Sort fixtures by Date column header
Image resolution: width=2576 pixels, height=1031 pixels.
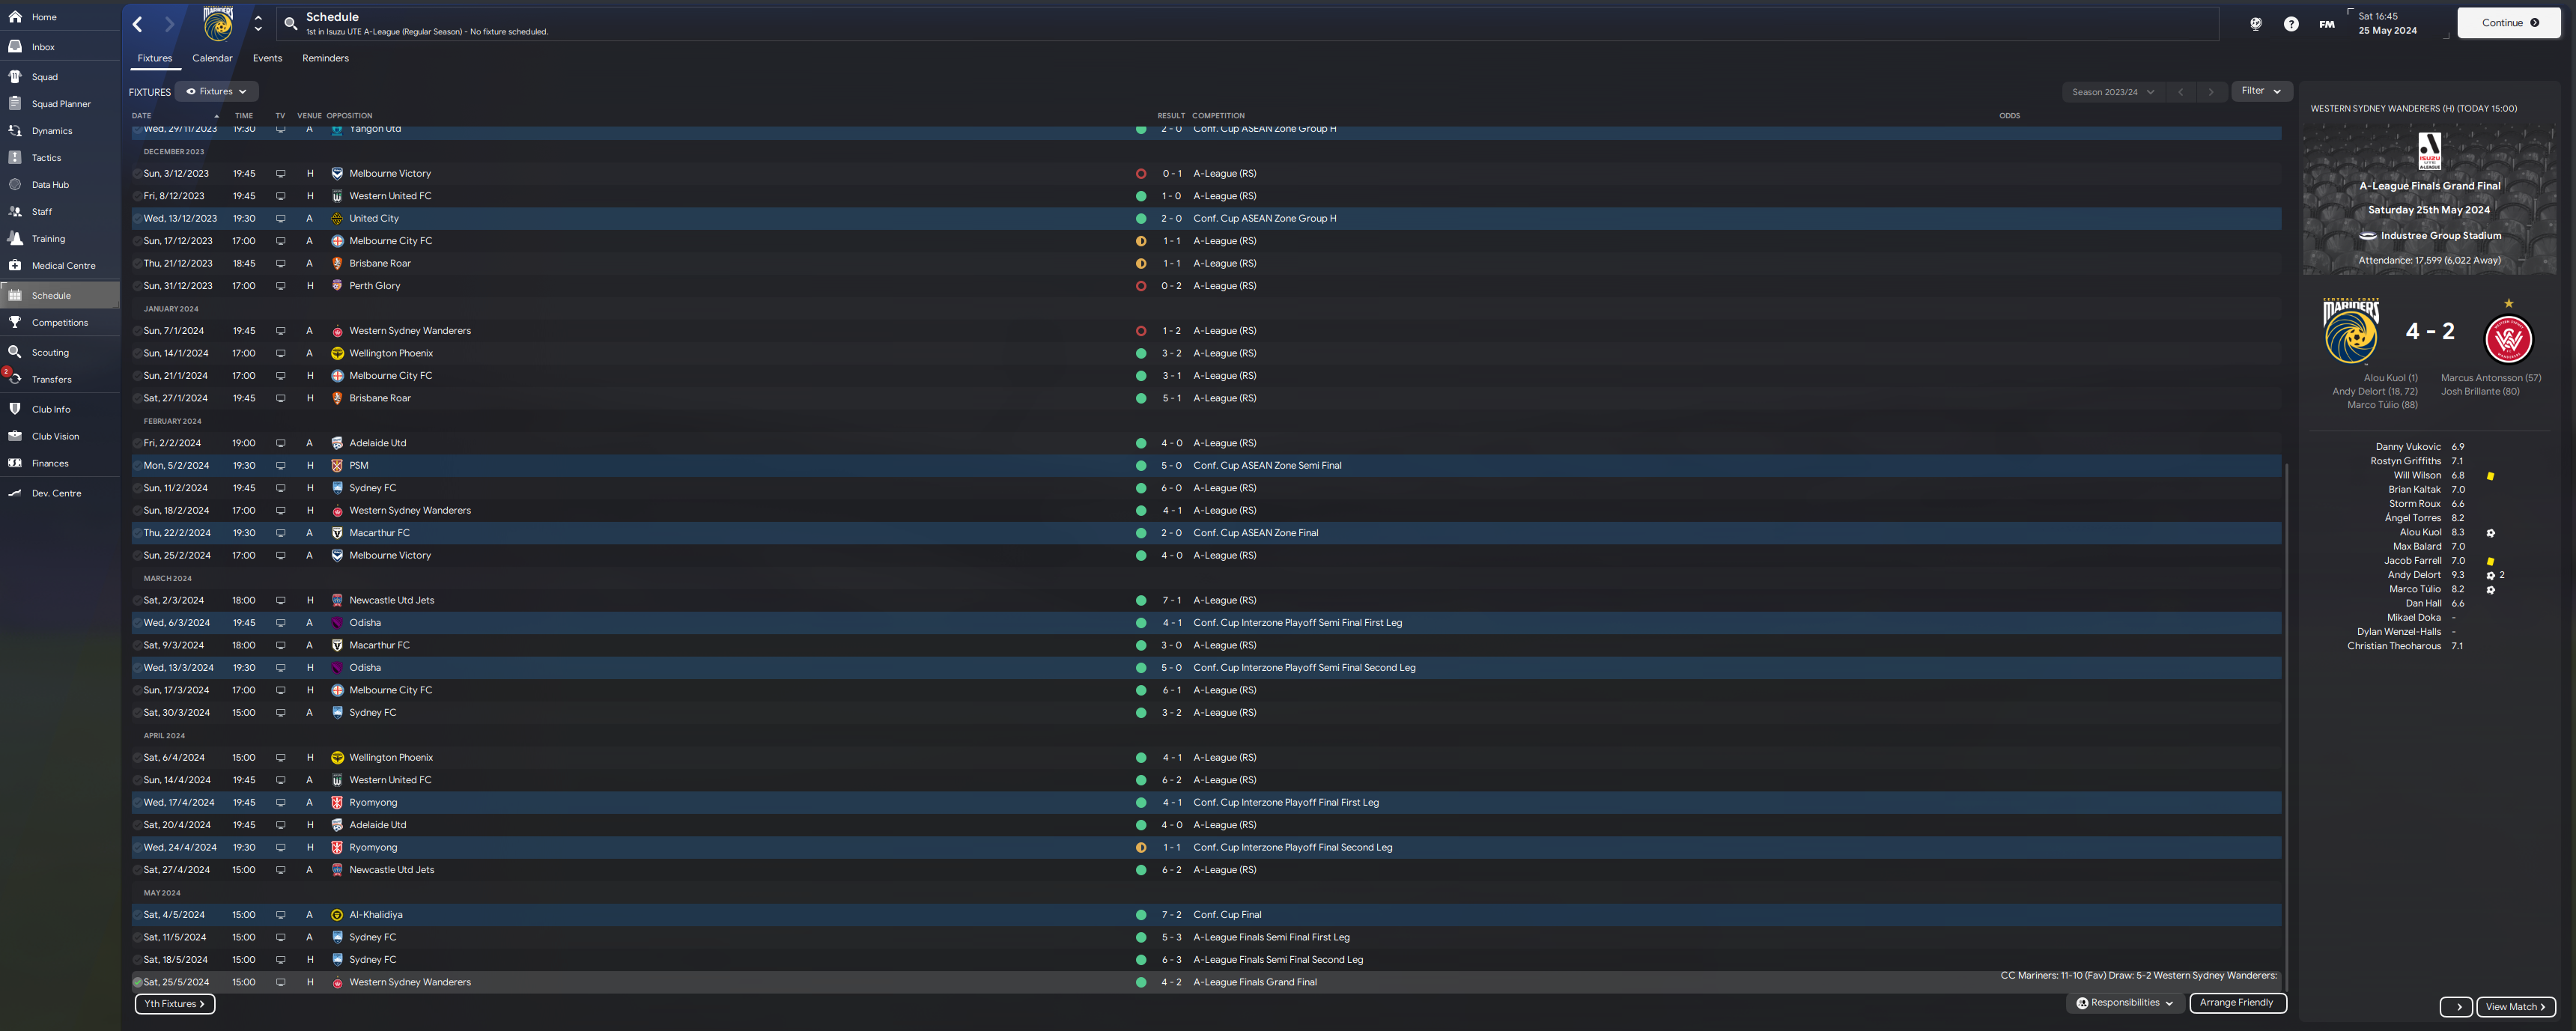142,115
